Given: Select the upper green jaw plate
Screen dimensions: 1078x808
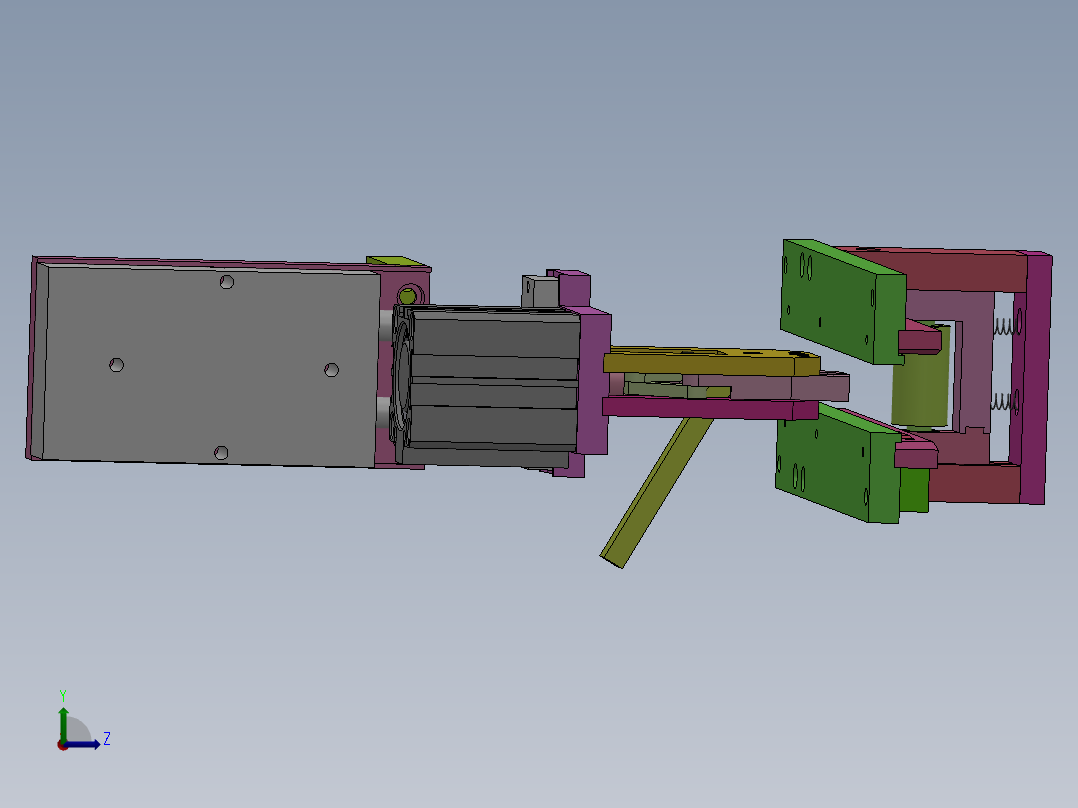Looking at the screenshot, I should tap(842, 303).
